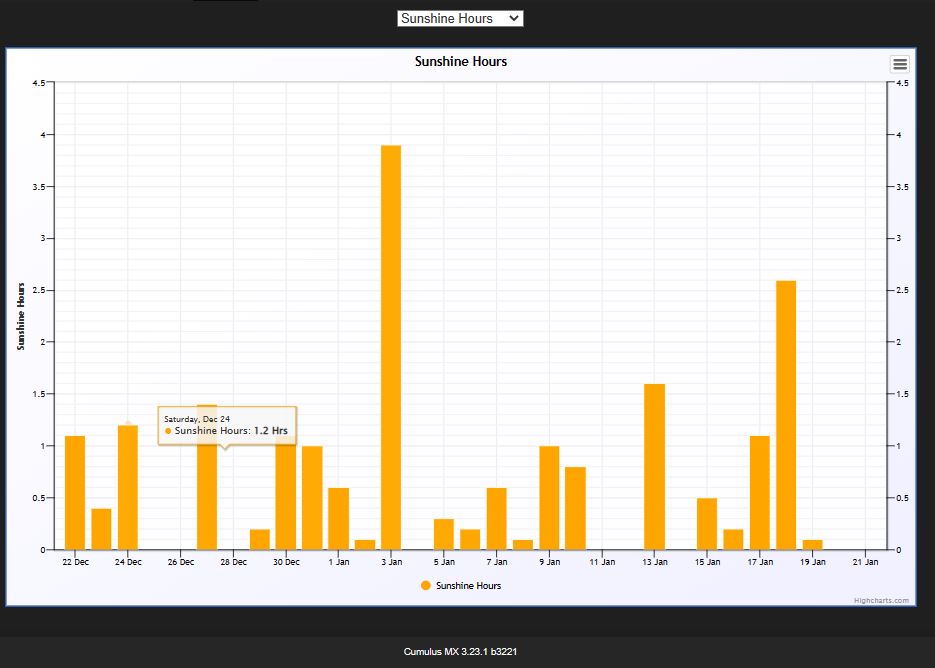Toggle the Sunshine Hours series legend label
The width and height of the screenshot is (935, 668).
pos(468,586)
